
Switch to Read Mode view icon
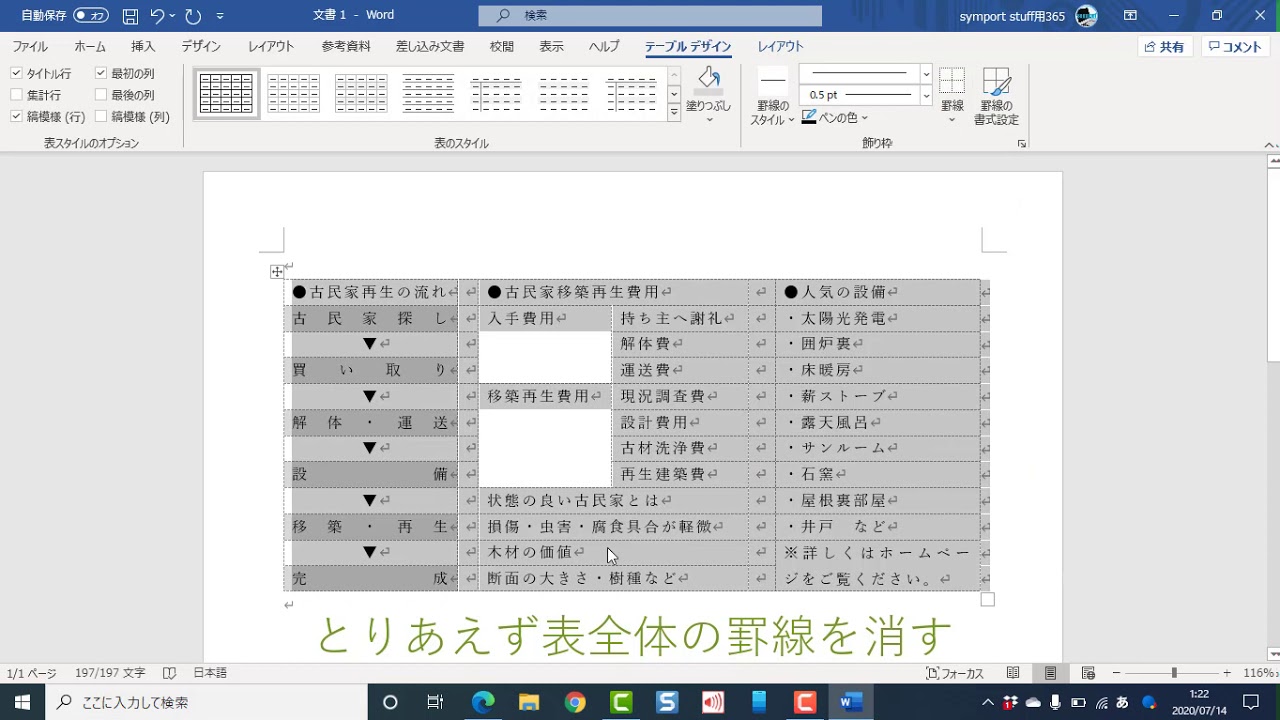(x=1013, y=674)
